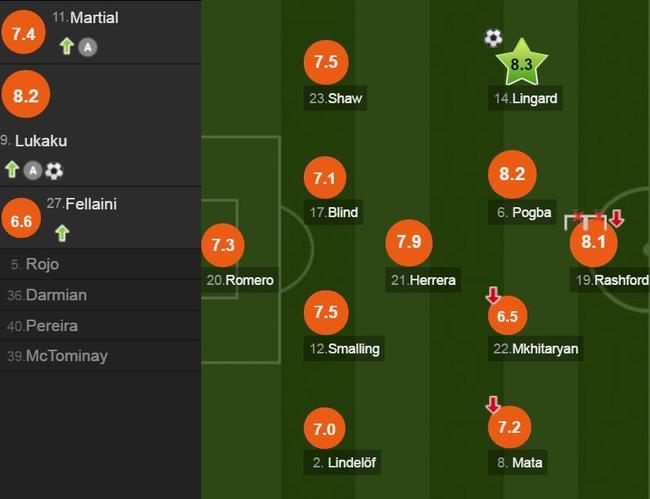The image size is (650, 499).
Task: Click the assist badge under Lukaku
Action: pyautogui.click(x=33, y=170)
